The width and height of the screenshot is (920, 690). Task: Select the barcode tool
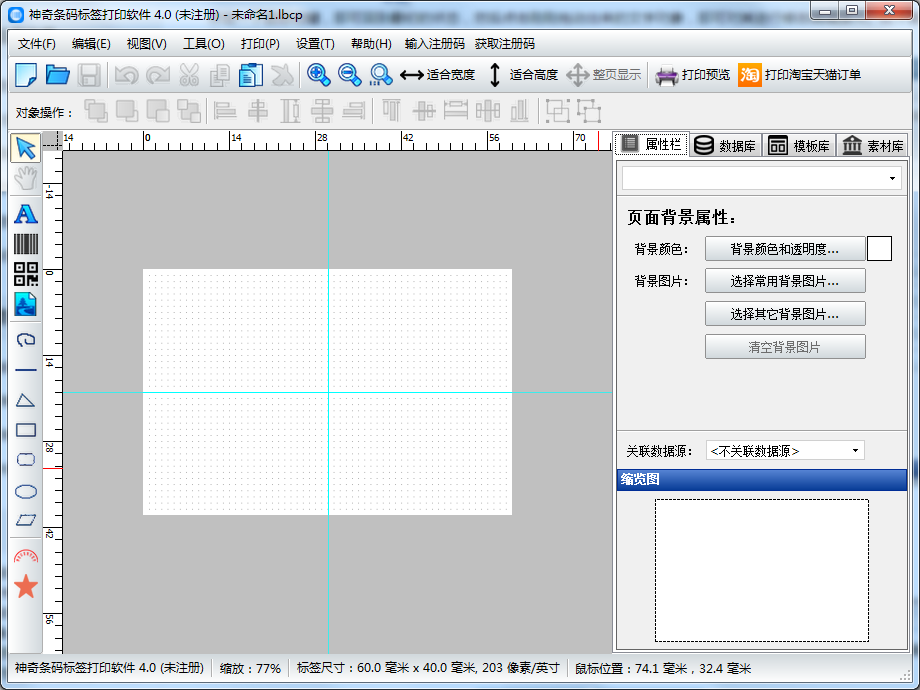point(25,243)
